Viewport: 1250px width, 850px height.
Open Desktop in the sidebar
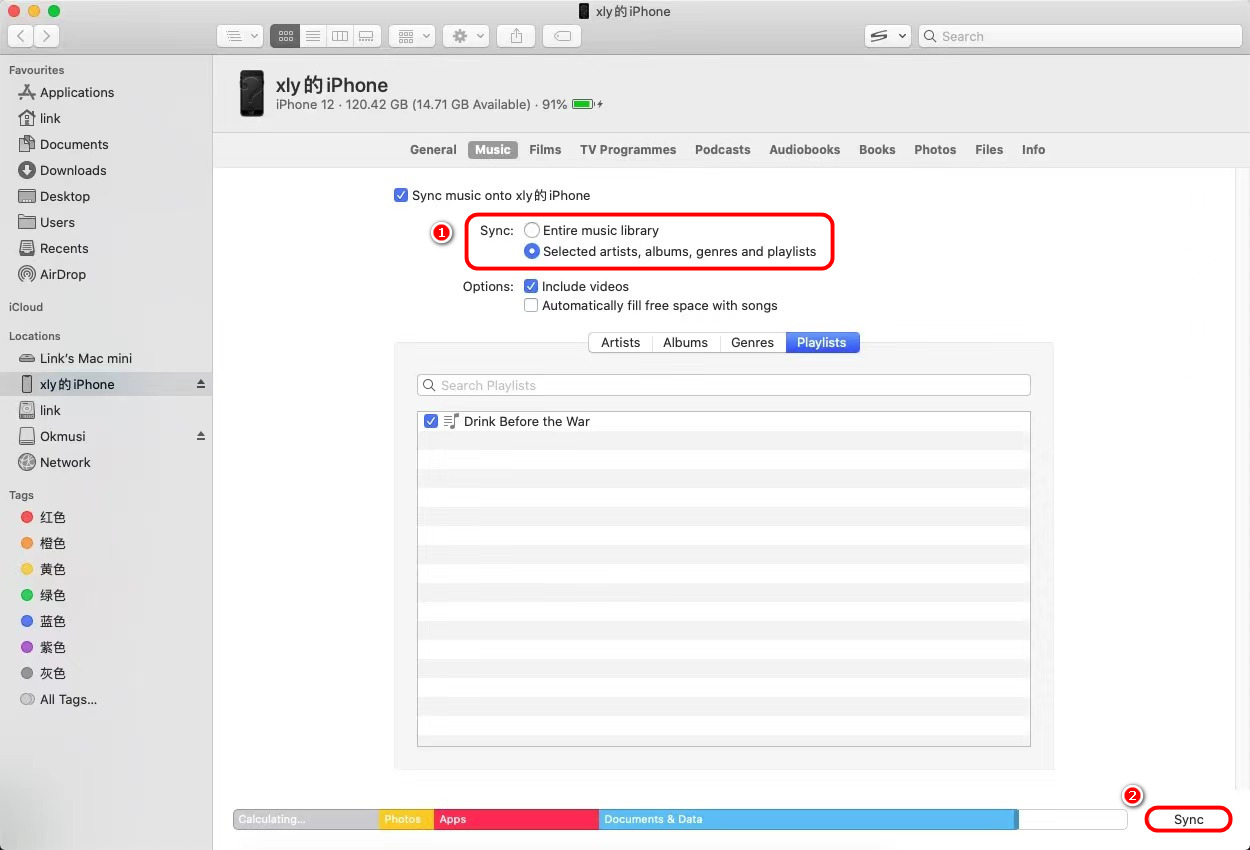(x=65, y=196)
